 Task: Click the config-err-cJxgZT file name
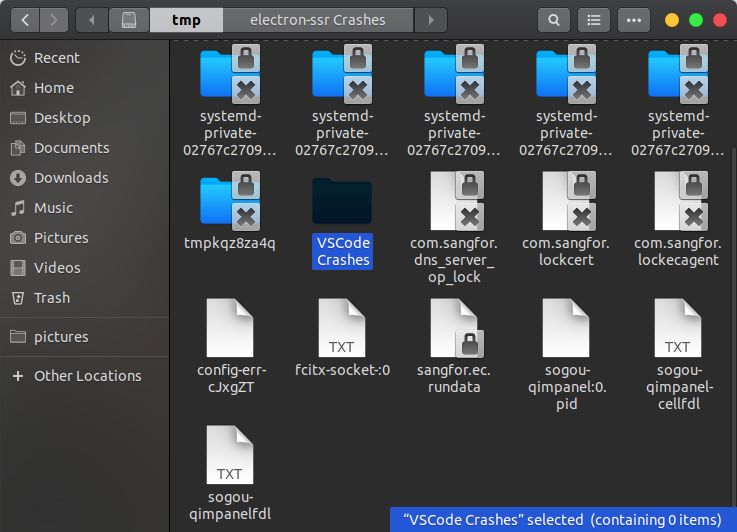click(x=232, y=378)
